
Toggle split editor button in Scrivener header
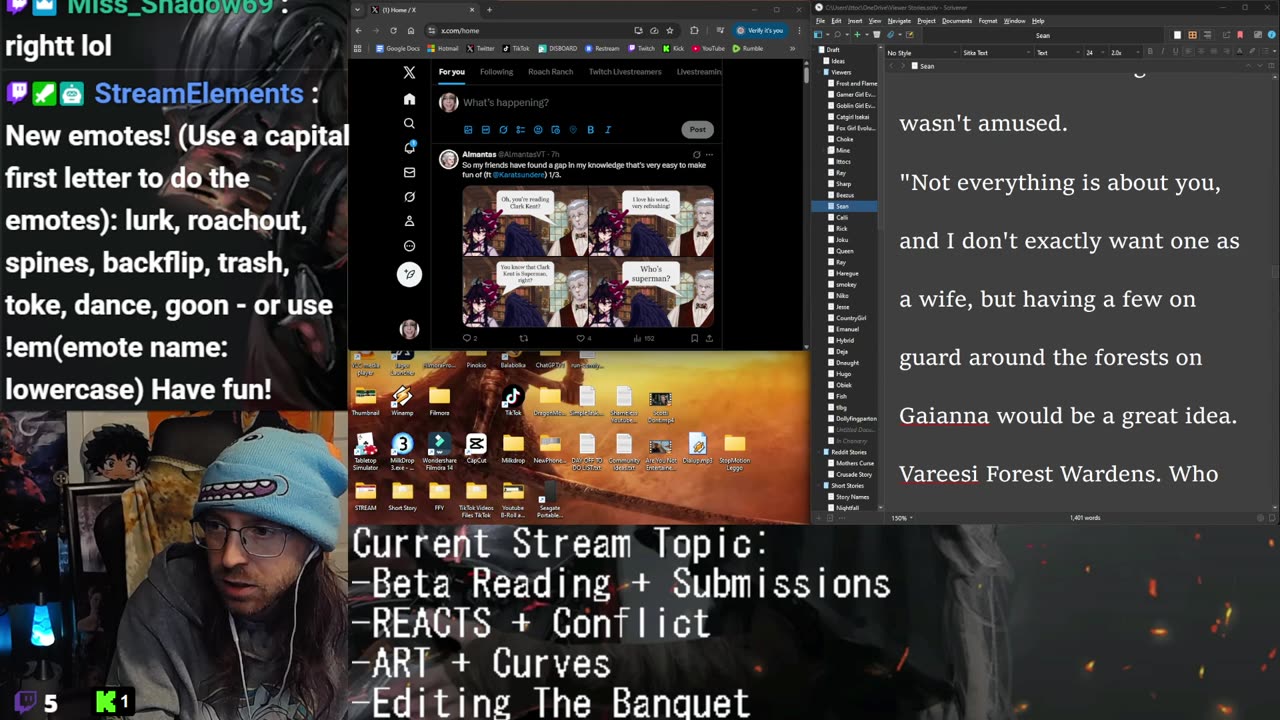[1273, 66]
